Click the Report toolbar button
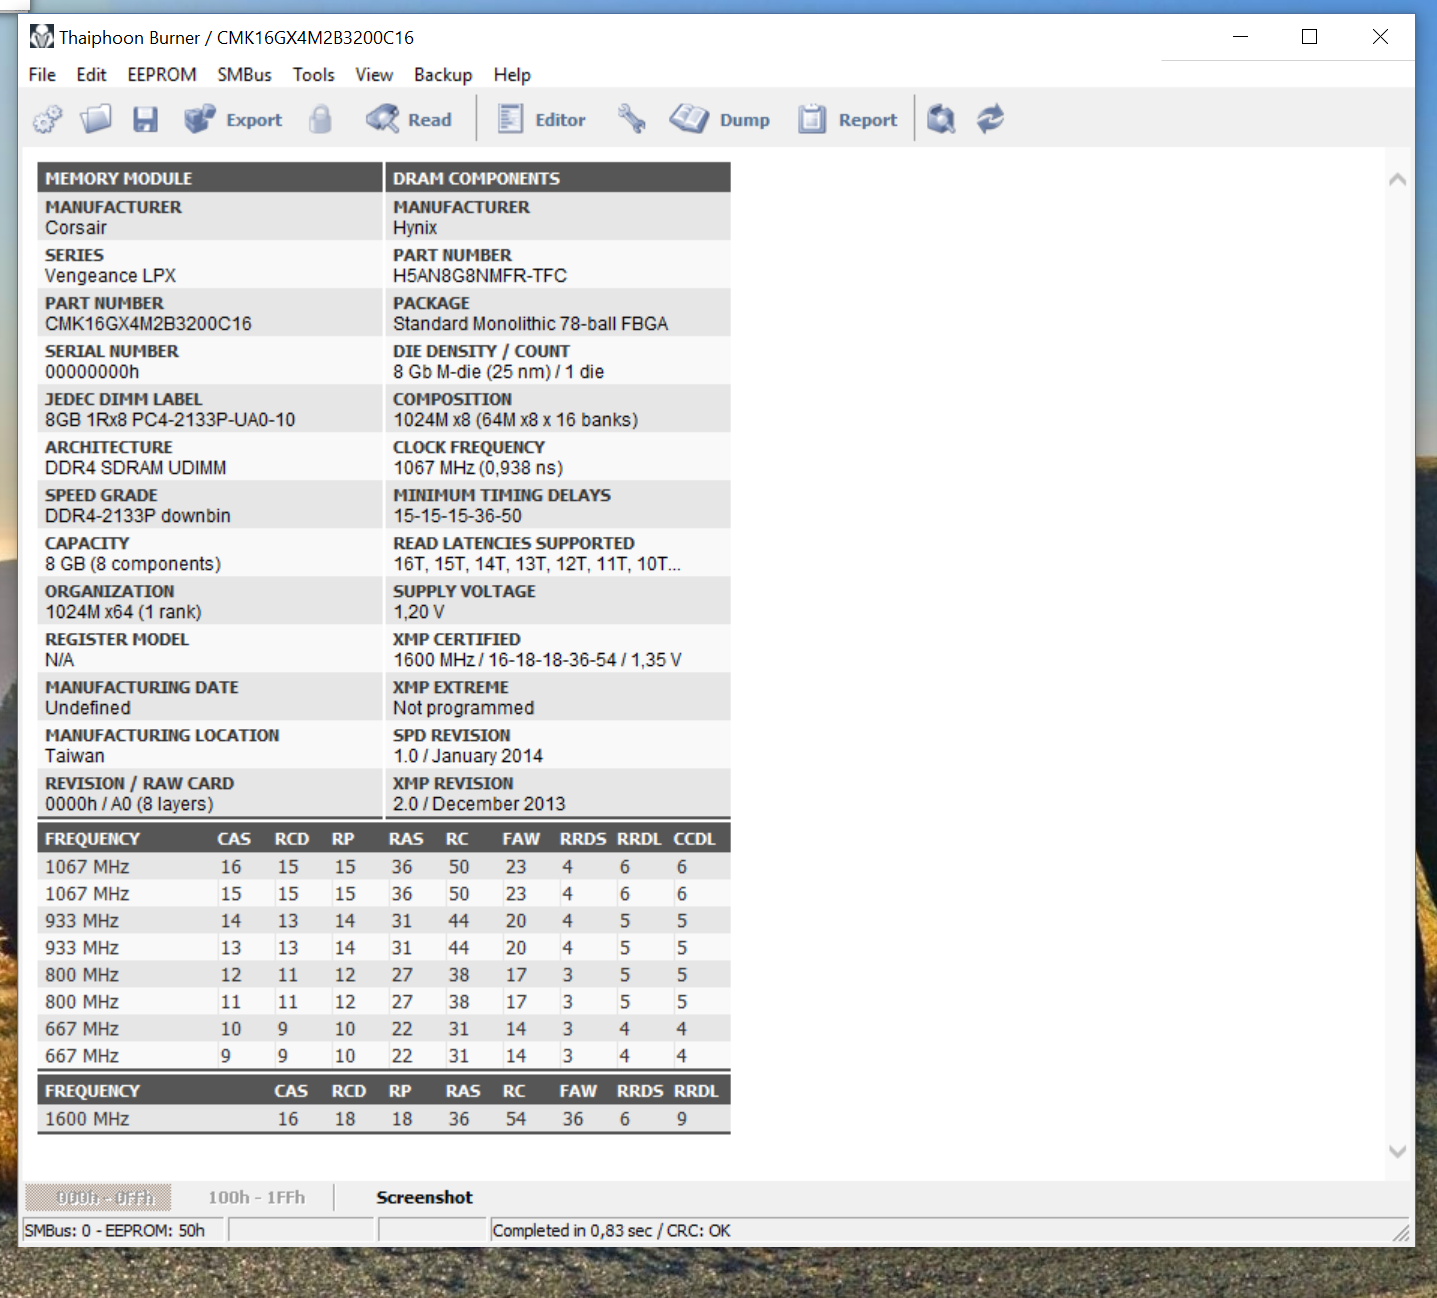The width and height of the screenshot is (1437, 1298). [x=848, y=120]
